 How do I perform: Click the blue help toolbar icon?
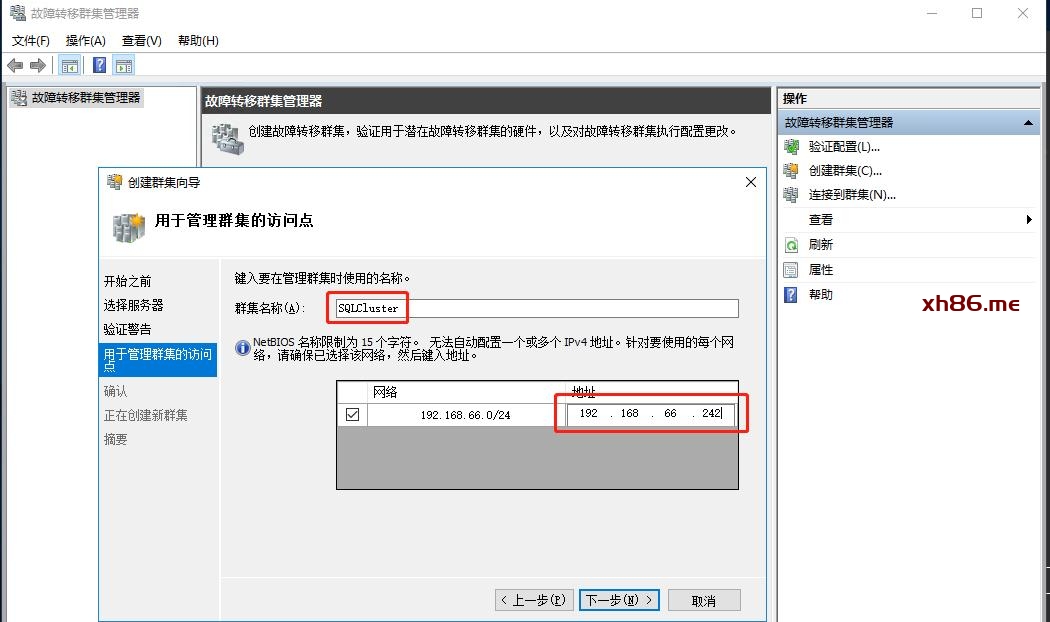pyautogui.click(x=99, y=66)
